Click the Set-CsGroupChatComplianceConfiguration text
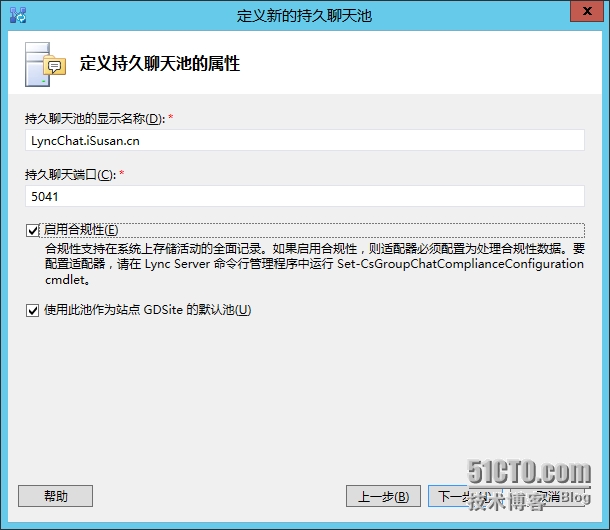 point(460,264)
